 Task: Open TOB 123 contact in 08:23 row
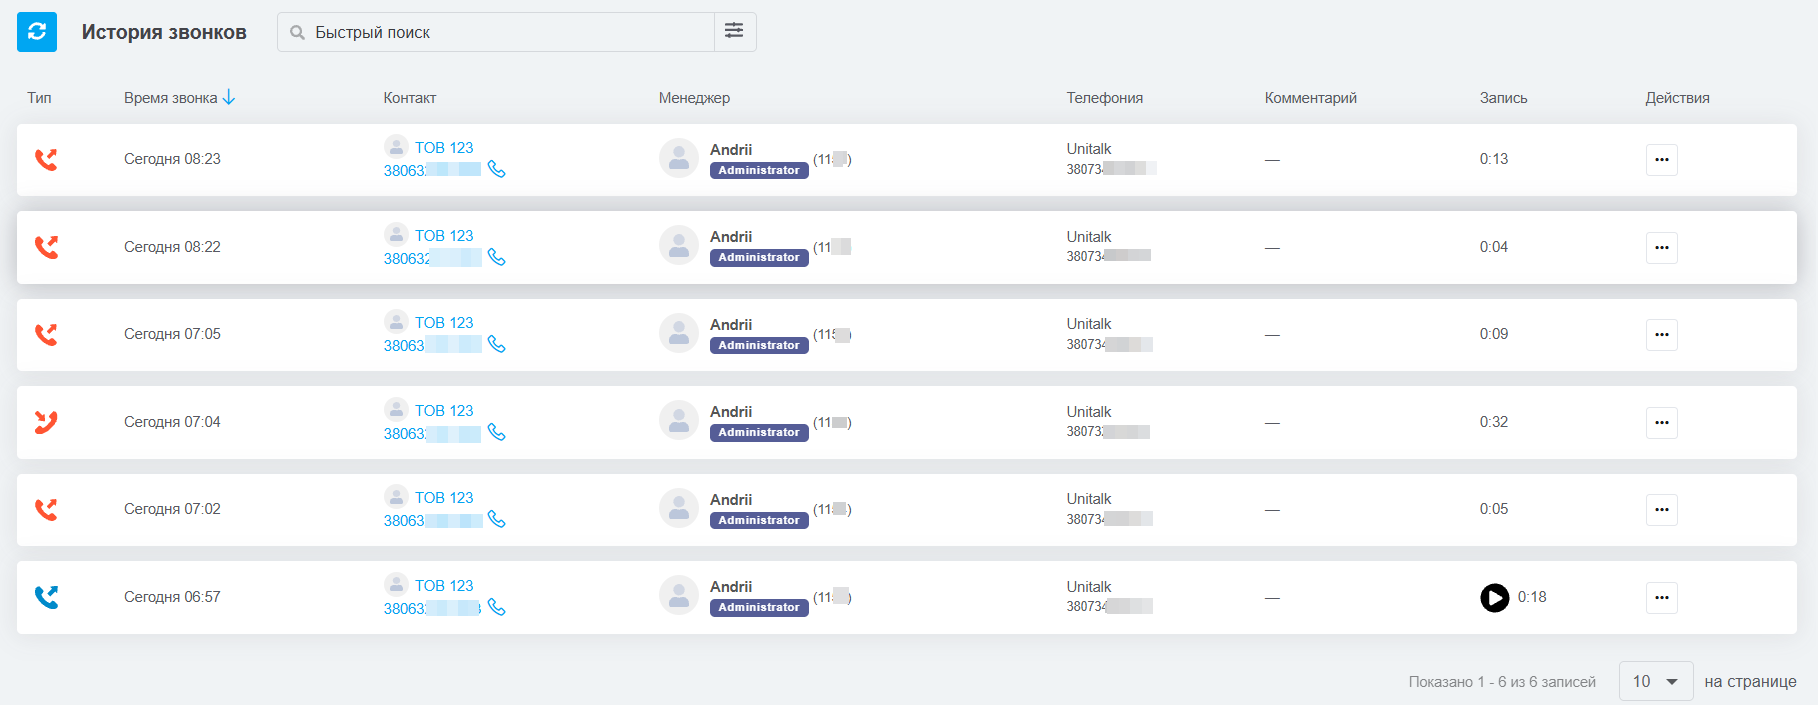[444, 148]
